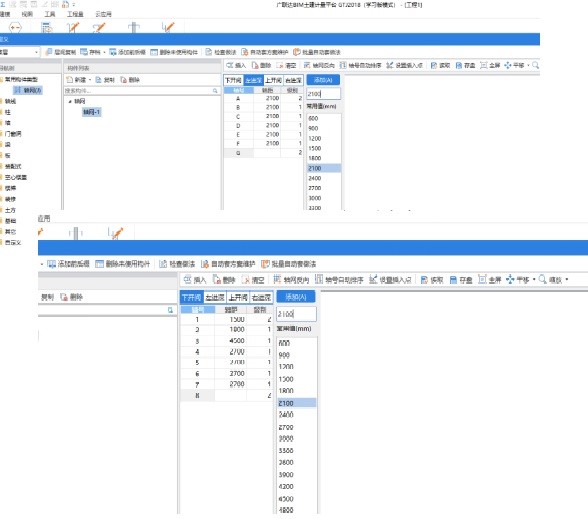Click 删除未使用构件 in the upper view toolbar

pyautogui.click(x=174, y=52)
